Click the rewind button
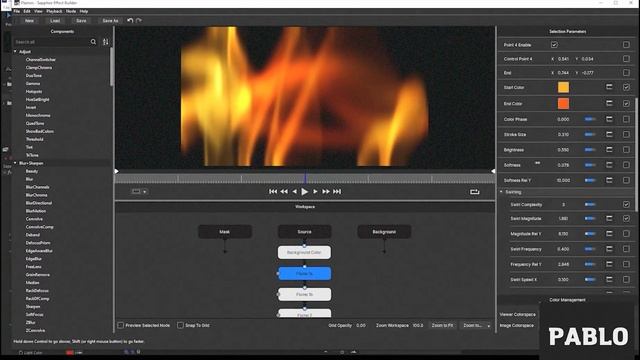 click(284, 191)
